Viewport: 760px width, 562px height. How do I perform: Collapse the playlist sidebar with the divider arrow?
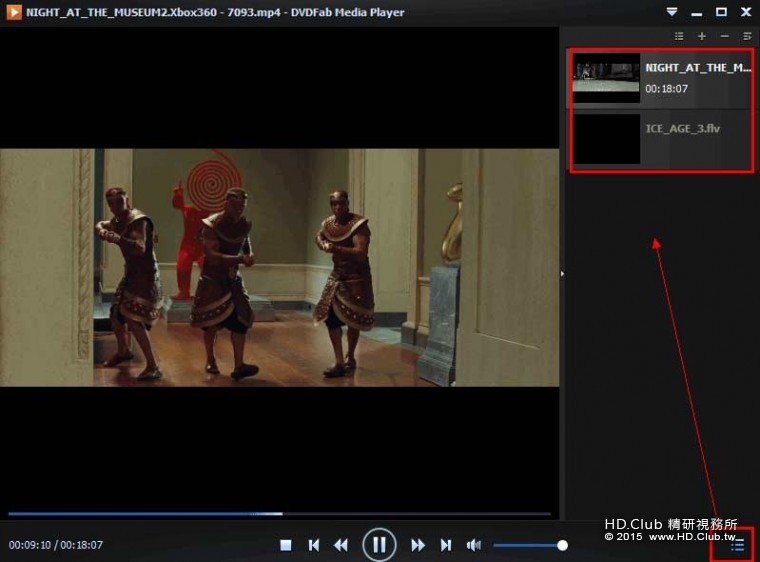click(562, 273)
